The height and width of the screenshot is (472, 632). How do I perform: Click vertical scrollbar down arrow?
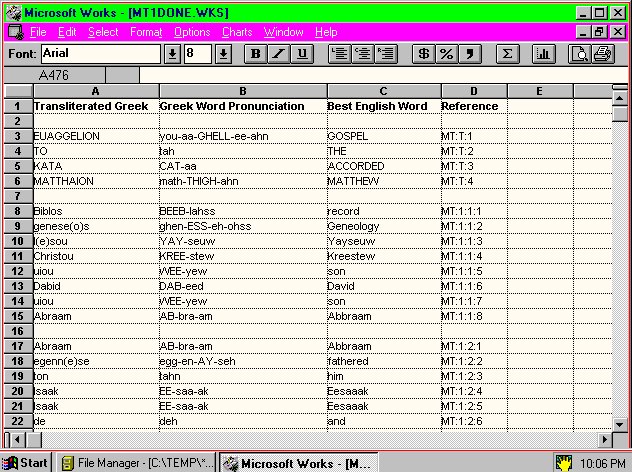click(x=620, y=424)
